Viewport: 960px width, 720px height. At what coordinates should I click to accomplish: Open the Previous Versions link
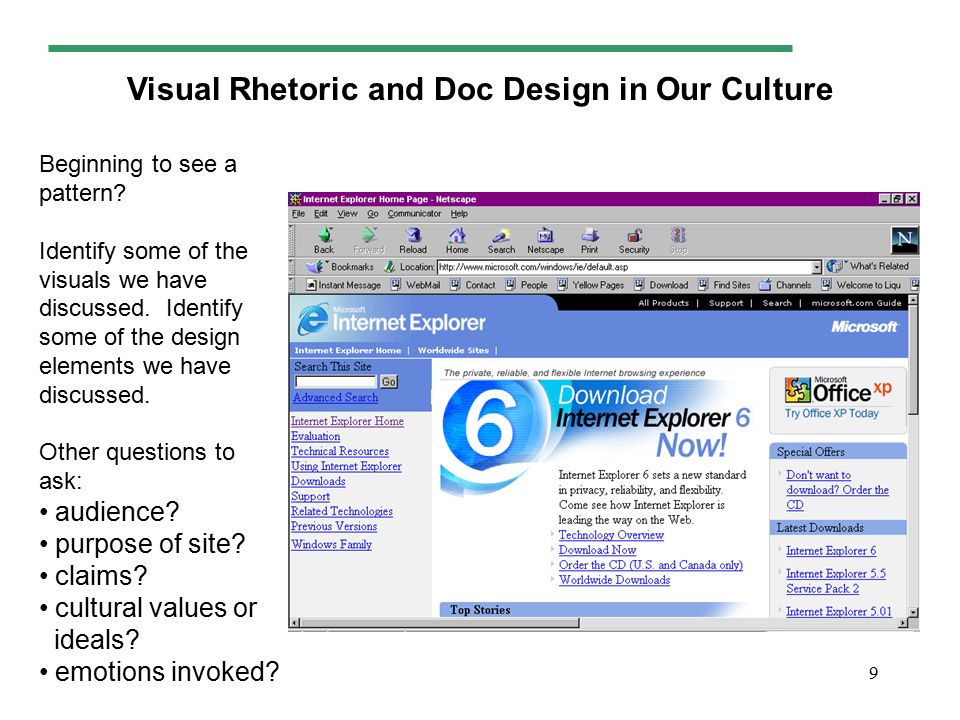pyautogui.click(x=334, y=526)
